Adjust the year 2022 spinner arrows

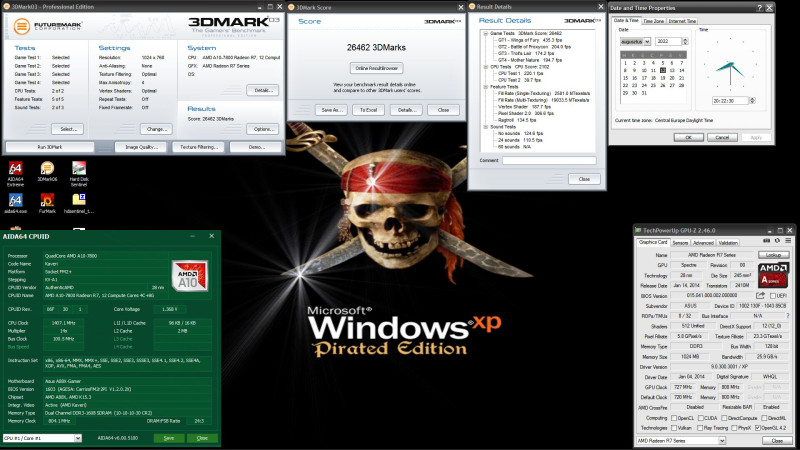point(685,41)
